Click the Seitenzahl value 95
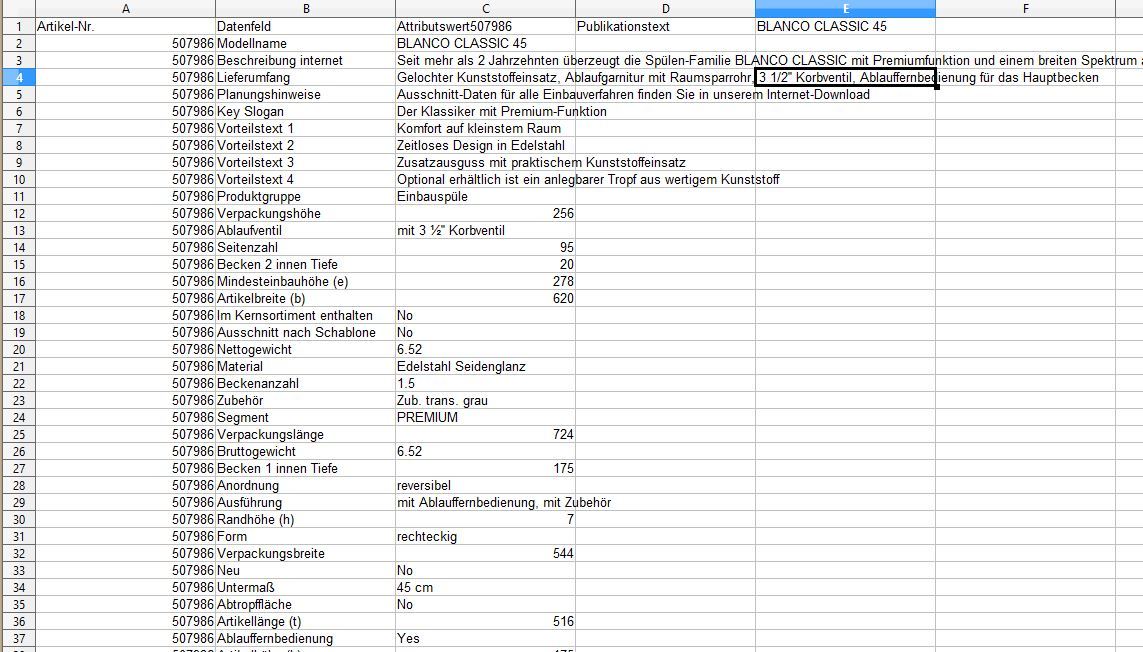 [485, 248]
